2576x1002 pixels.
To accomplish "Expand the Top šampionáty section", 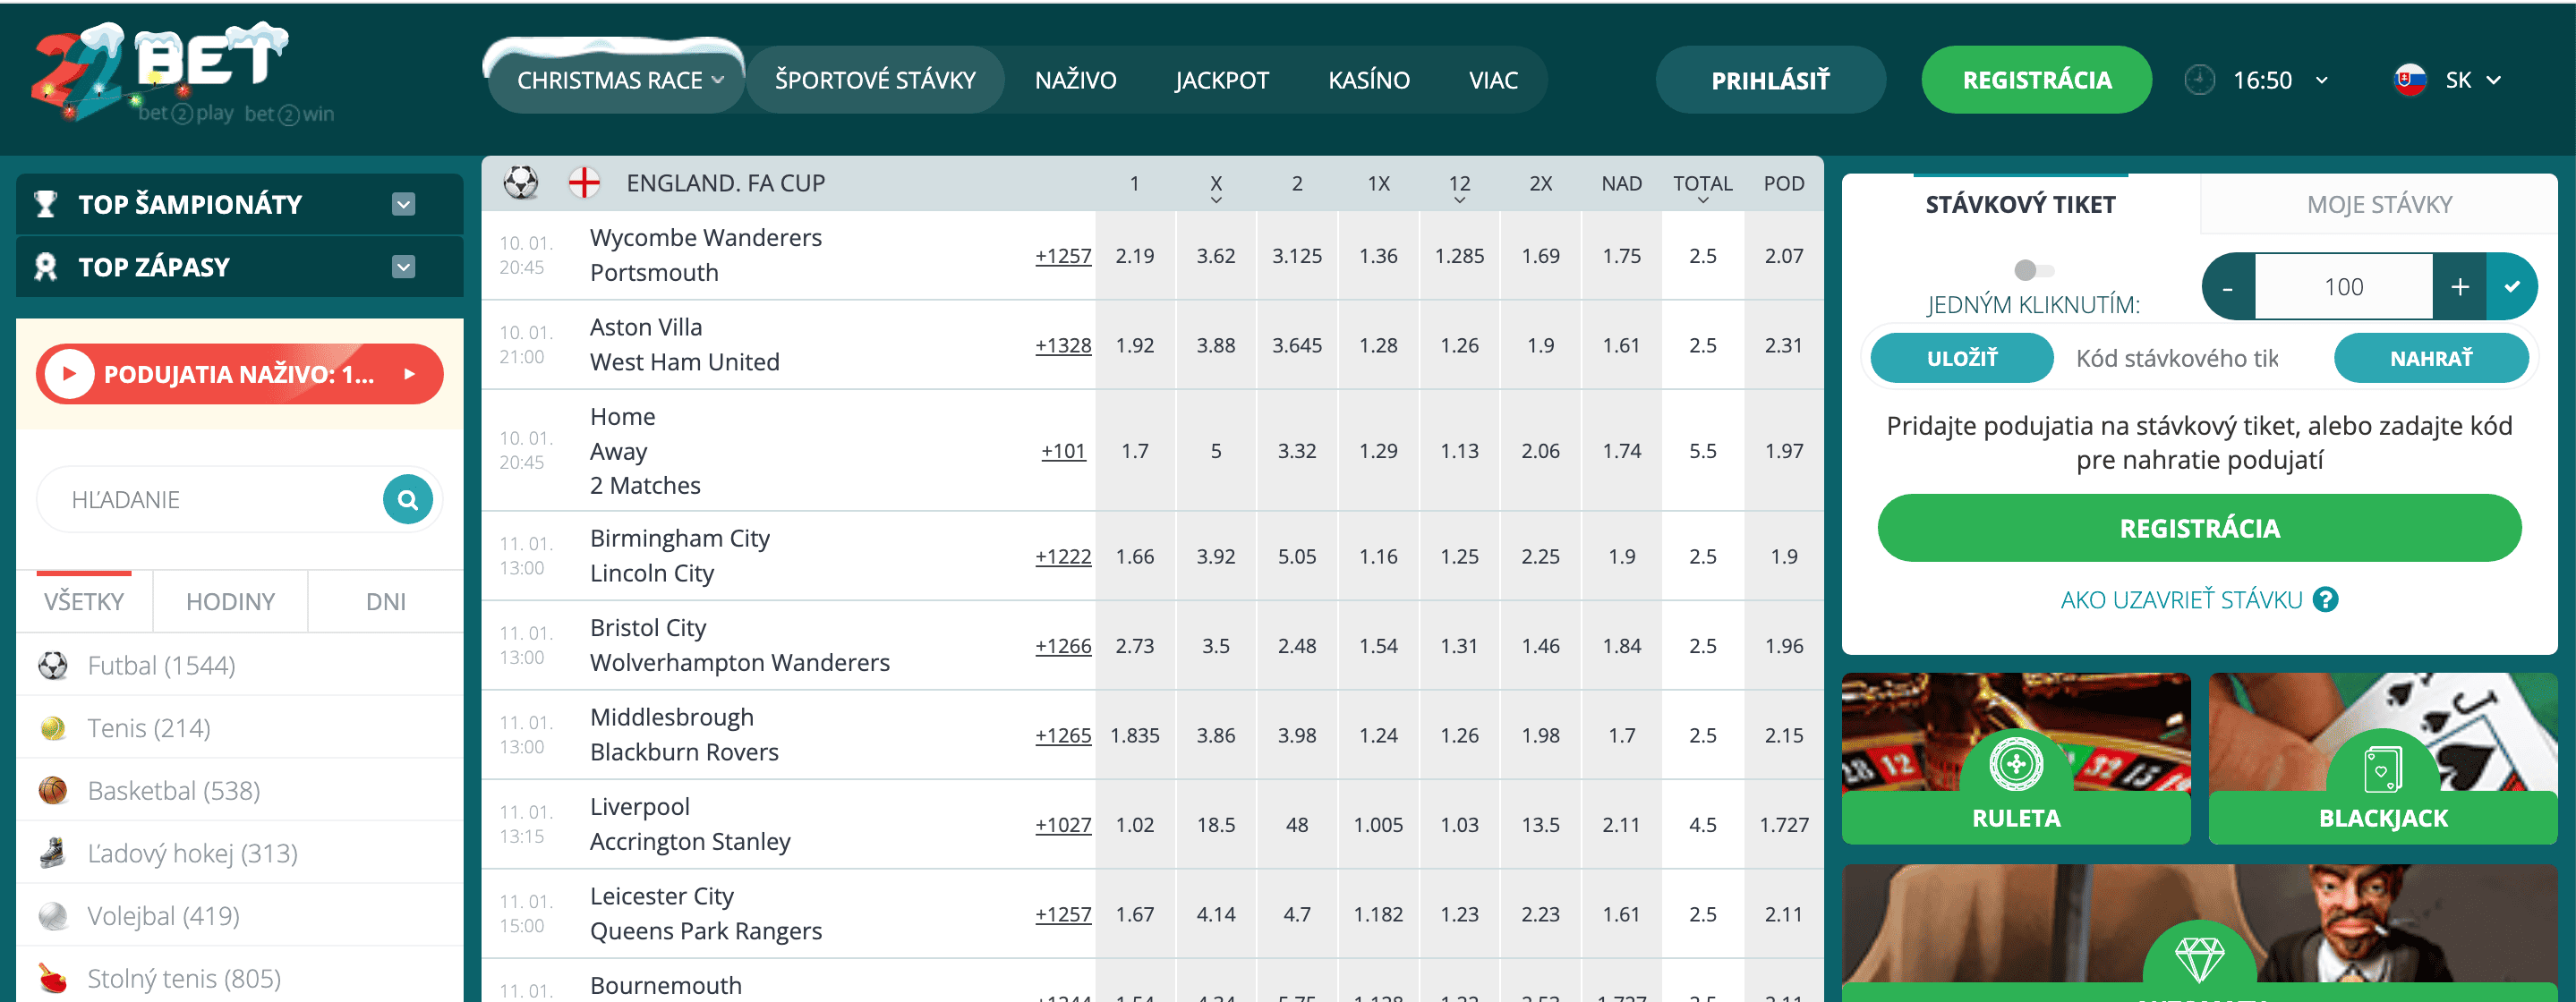I will click(403, 205).
